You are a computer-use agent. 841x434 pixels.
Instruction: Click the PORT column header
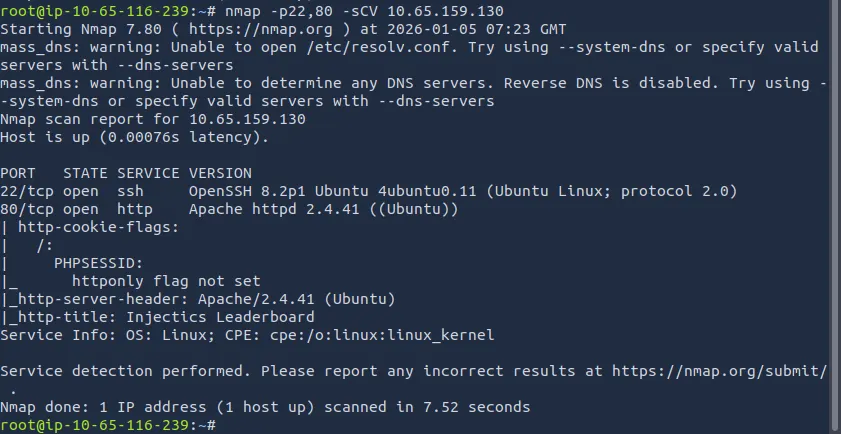click(18, 173)
